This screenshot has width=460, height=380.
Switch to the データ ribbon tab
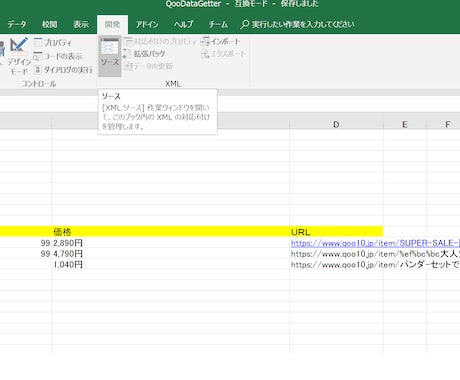[17, 24]
